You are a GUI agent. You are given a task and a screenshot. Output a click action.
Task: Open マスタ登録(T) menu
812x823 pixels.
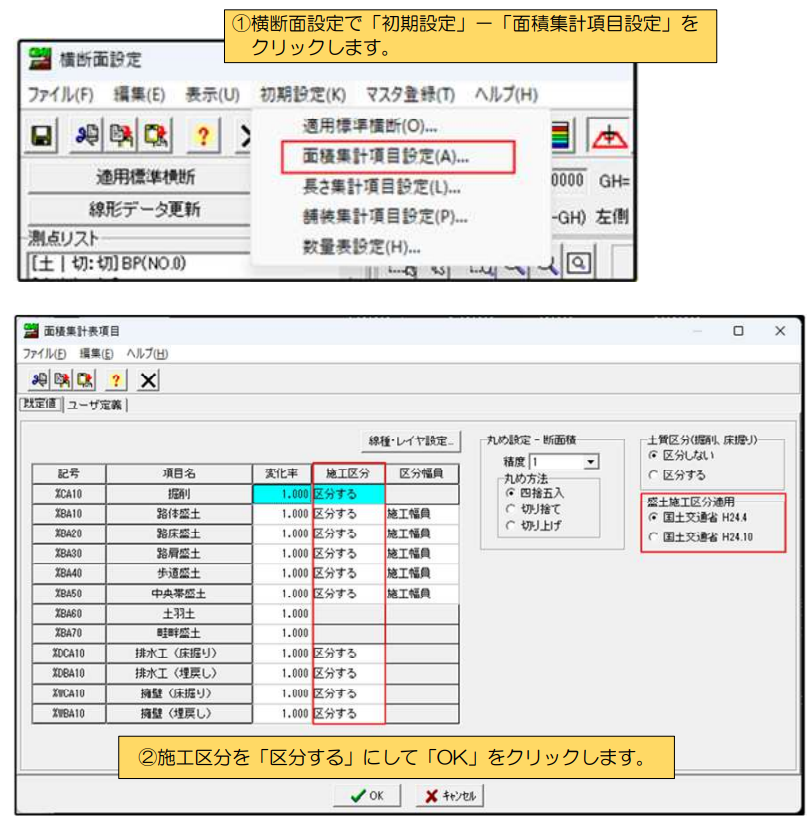[x=410, y=94]
